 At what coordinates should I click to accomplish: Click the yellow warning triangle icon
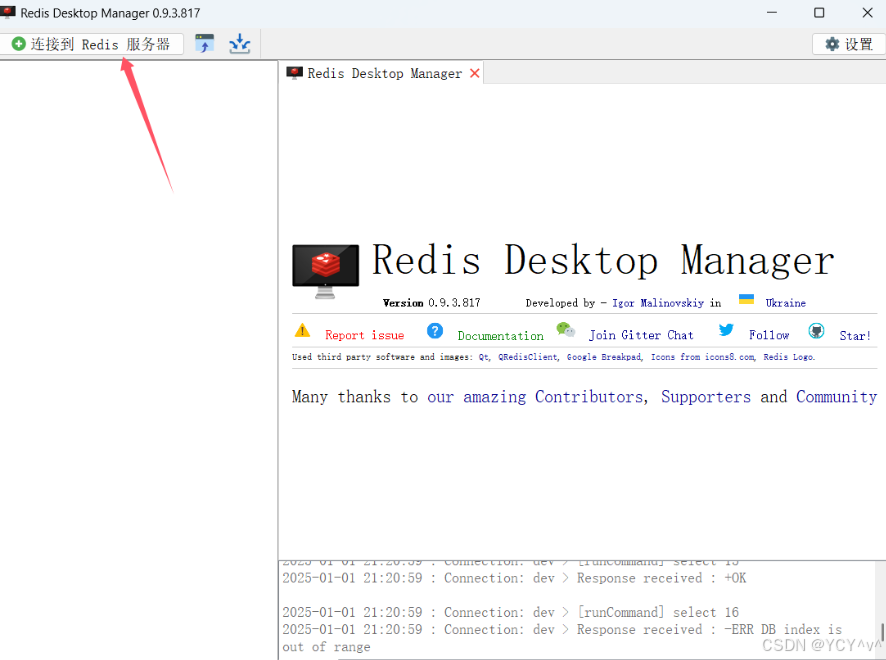(x=302, y=330)
